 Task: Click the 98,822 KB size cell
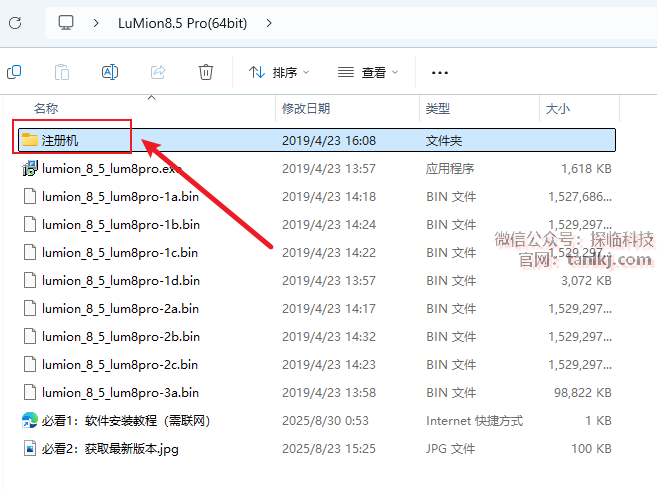point(582,393)
